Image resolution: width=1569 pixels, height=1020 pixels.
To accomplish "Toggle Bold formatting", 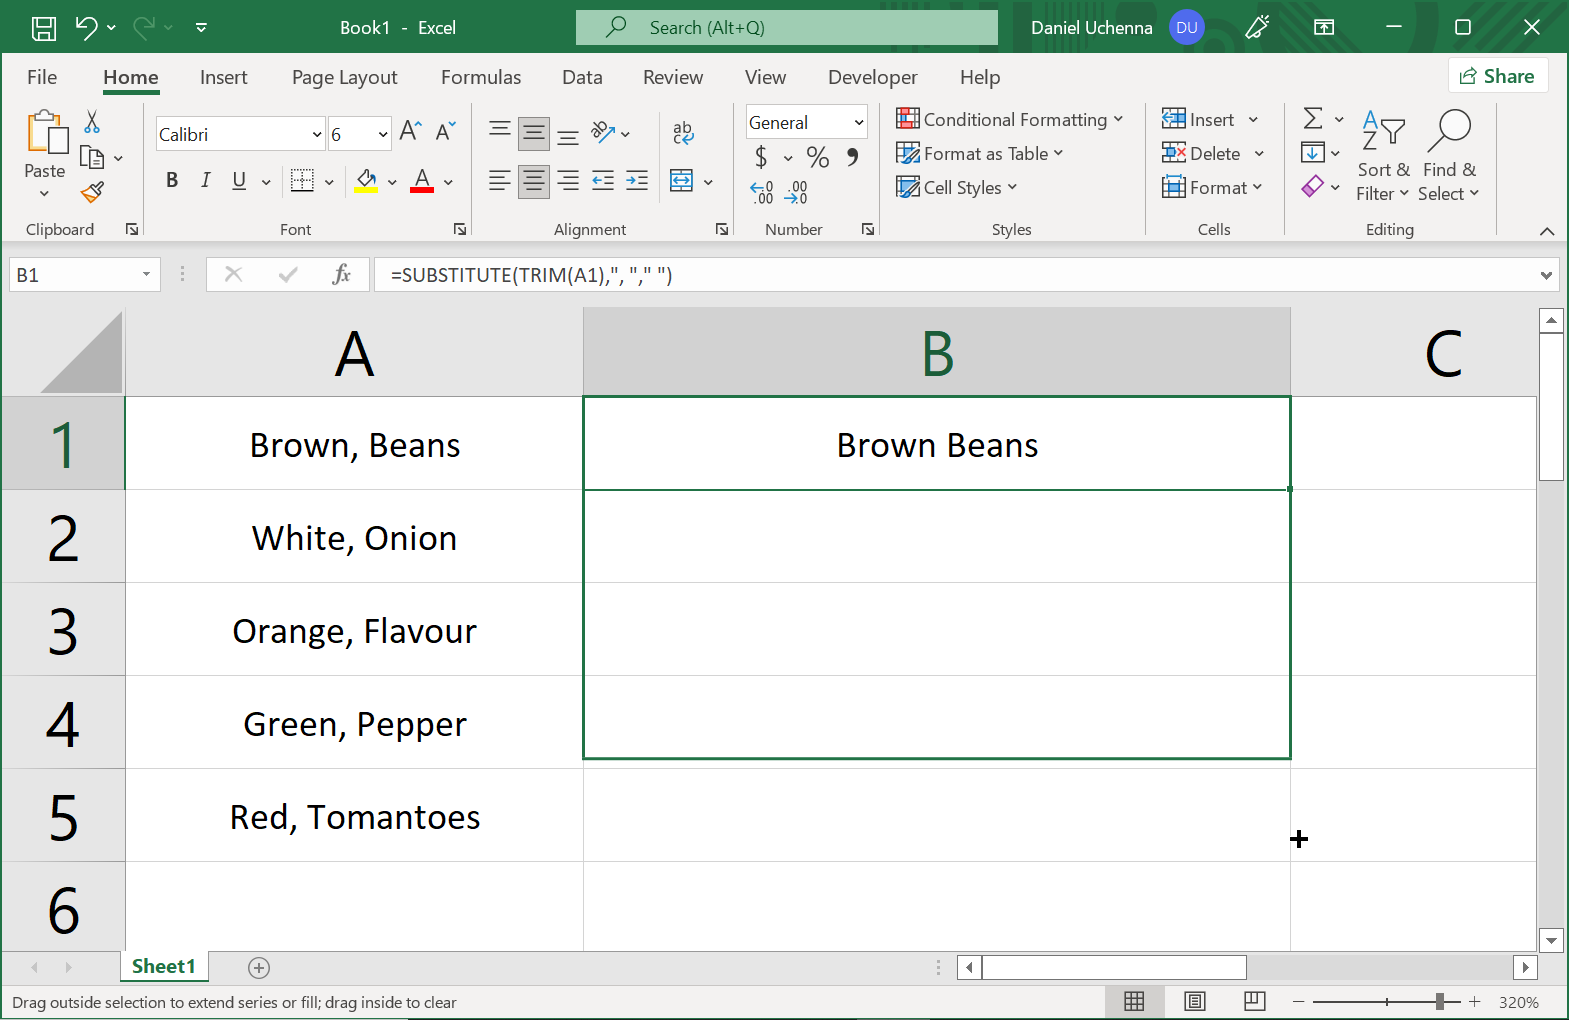I will (x=172, y=180).
